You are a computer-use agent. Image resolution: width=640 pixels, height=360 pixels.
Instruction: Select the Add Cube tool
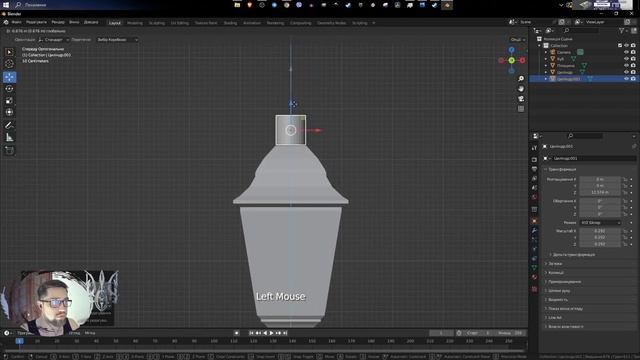[9, 150]
